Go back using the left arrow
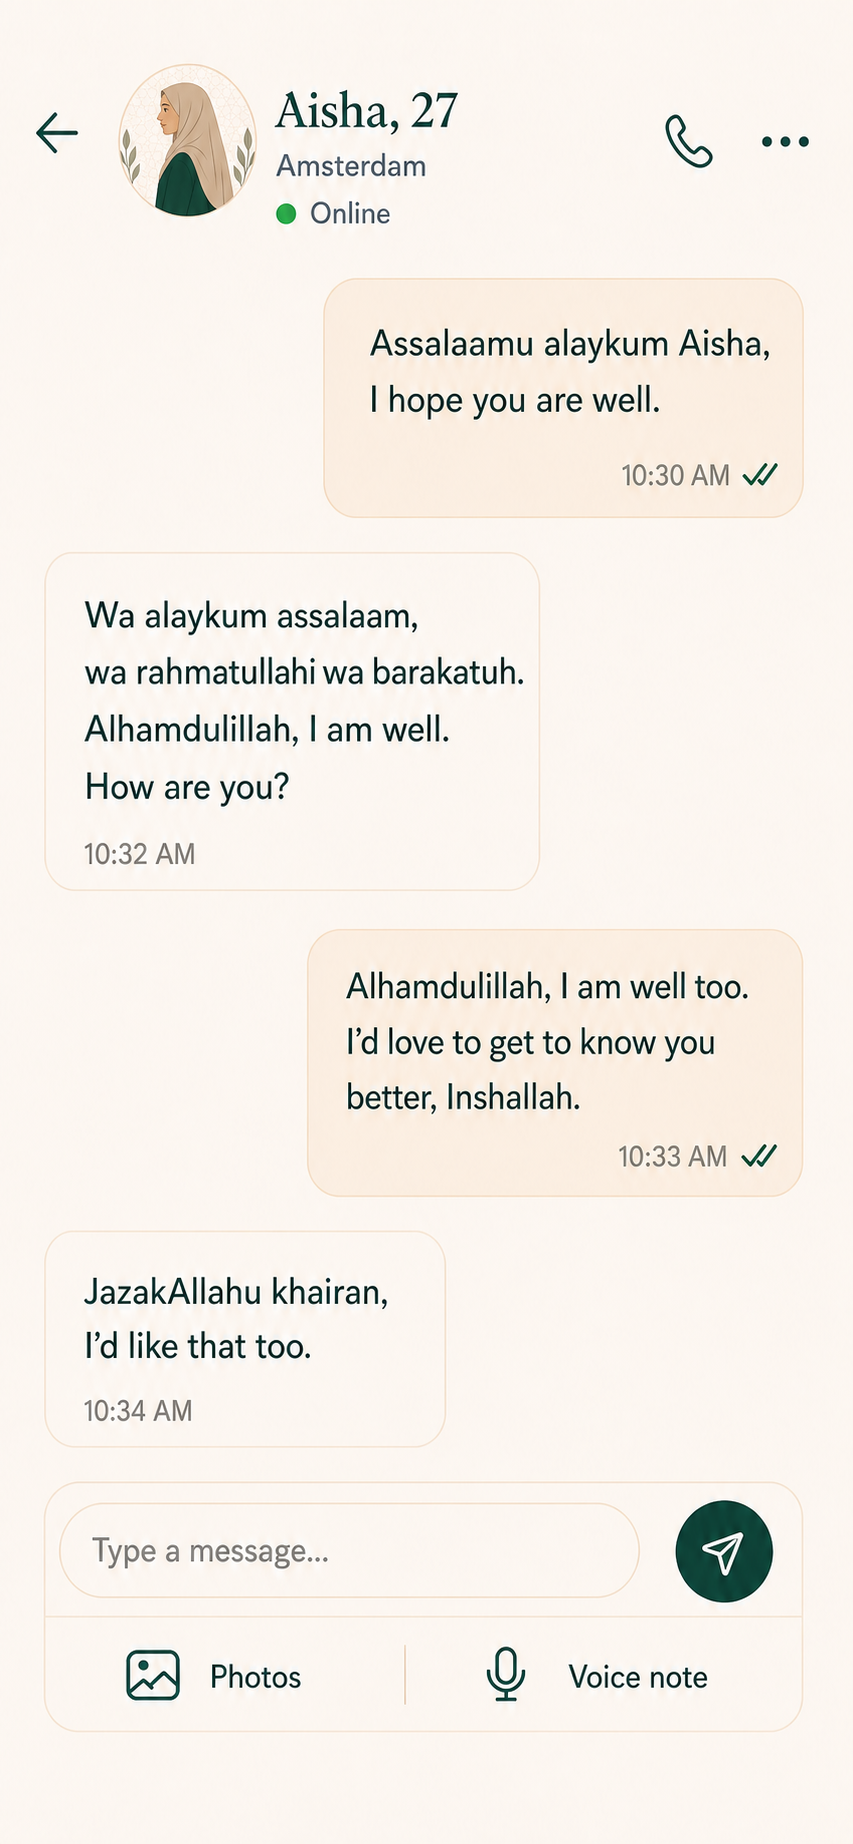Screen dimensions: 853x1844 click(x=57, y=132)
